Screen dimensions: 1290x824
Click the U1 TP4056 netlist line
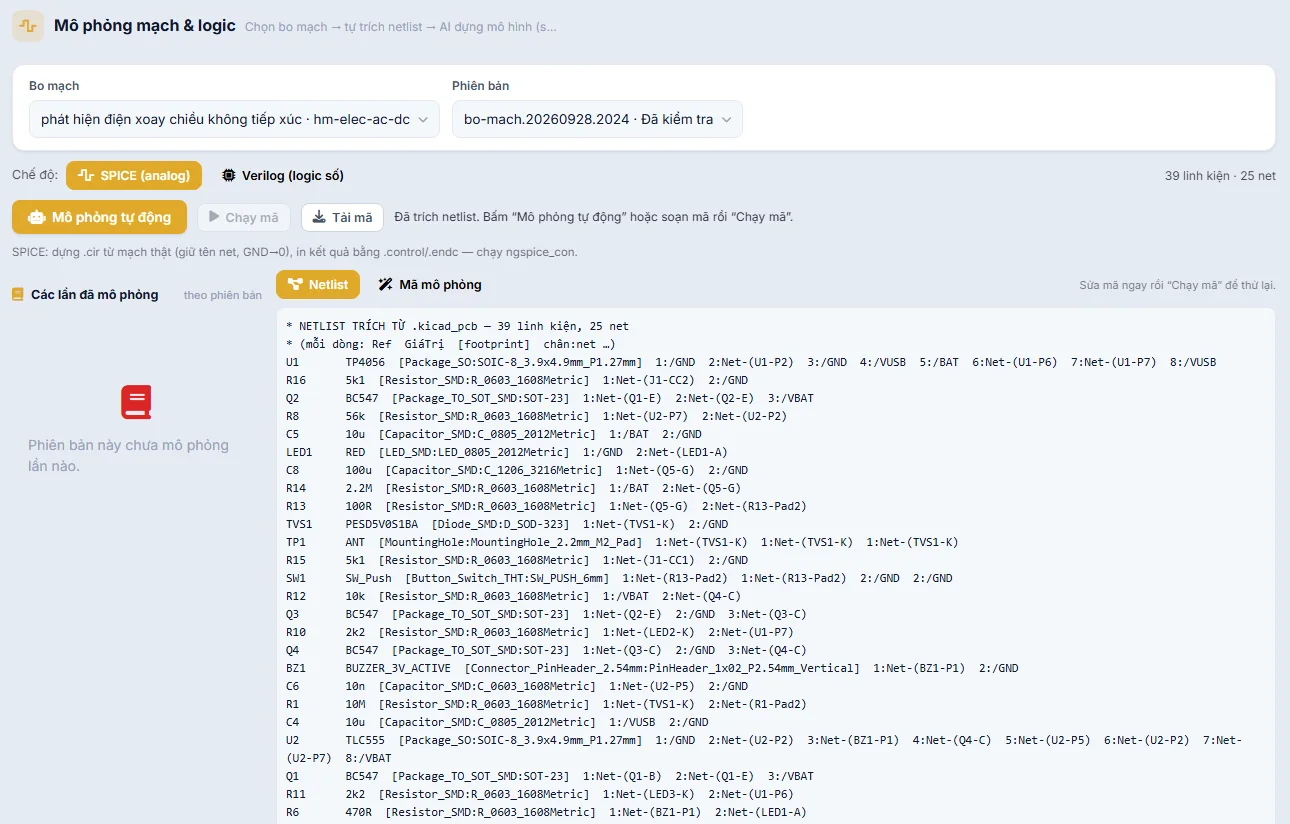point(751,362)
